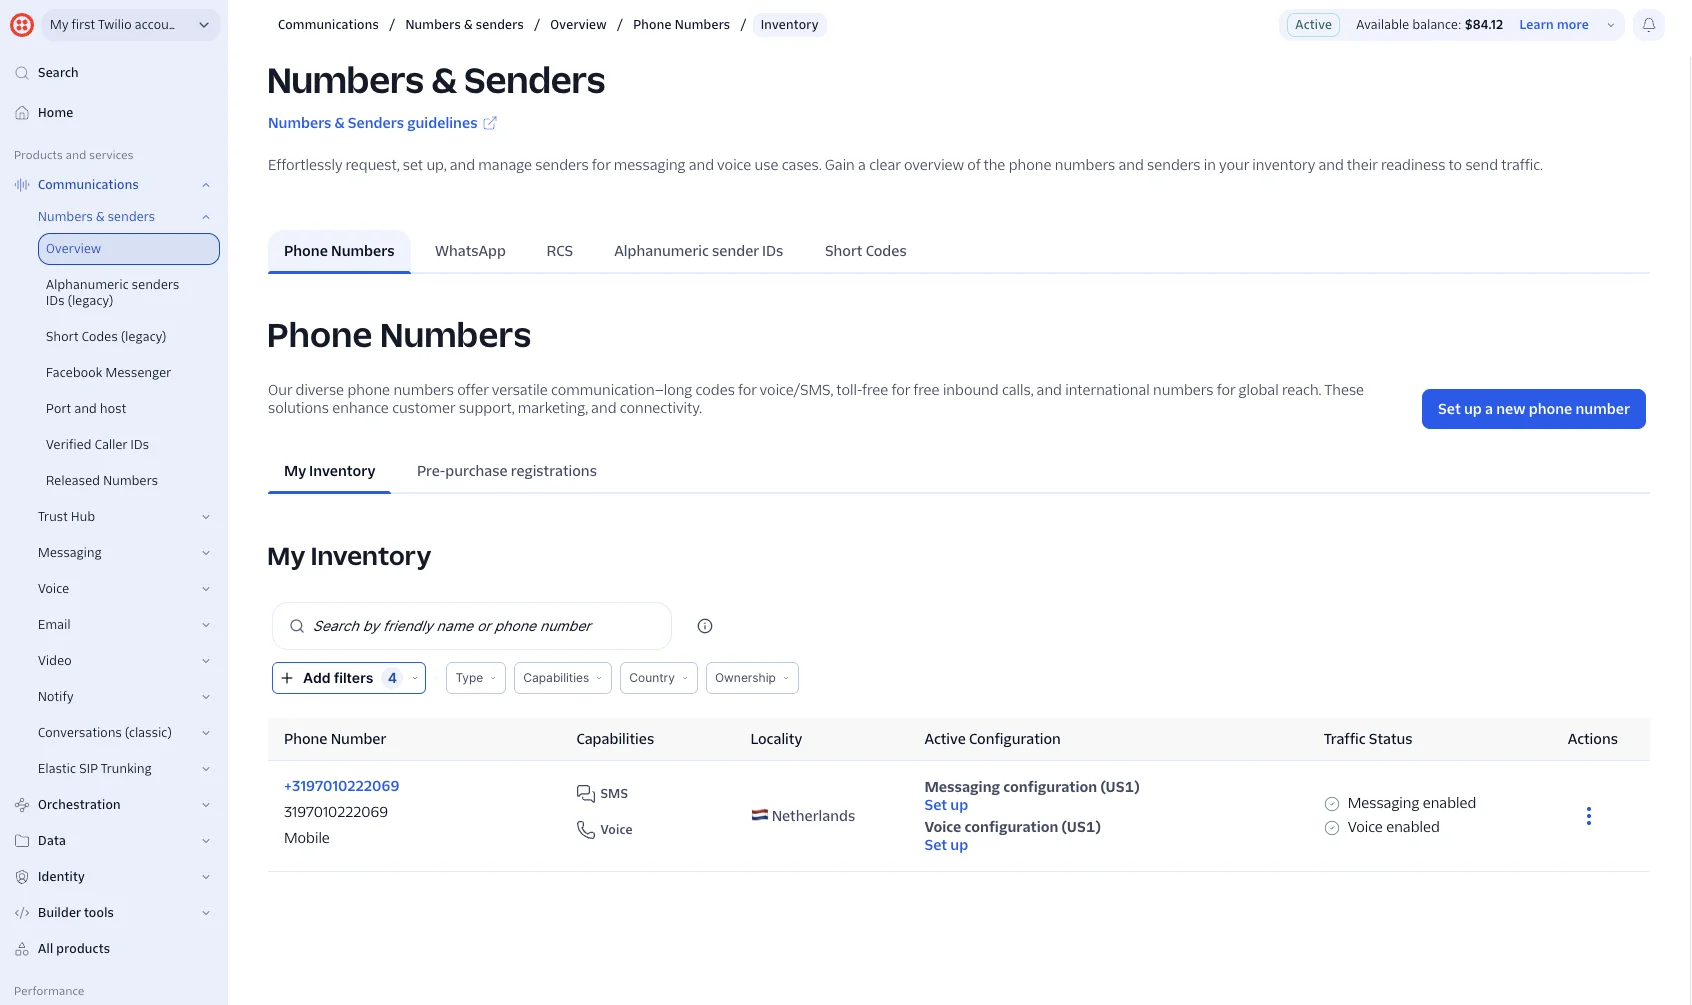Click the Netherlands flag icon

coord(760,815)
